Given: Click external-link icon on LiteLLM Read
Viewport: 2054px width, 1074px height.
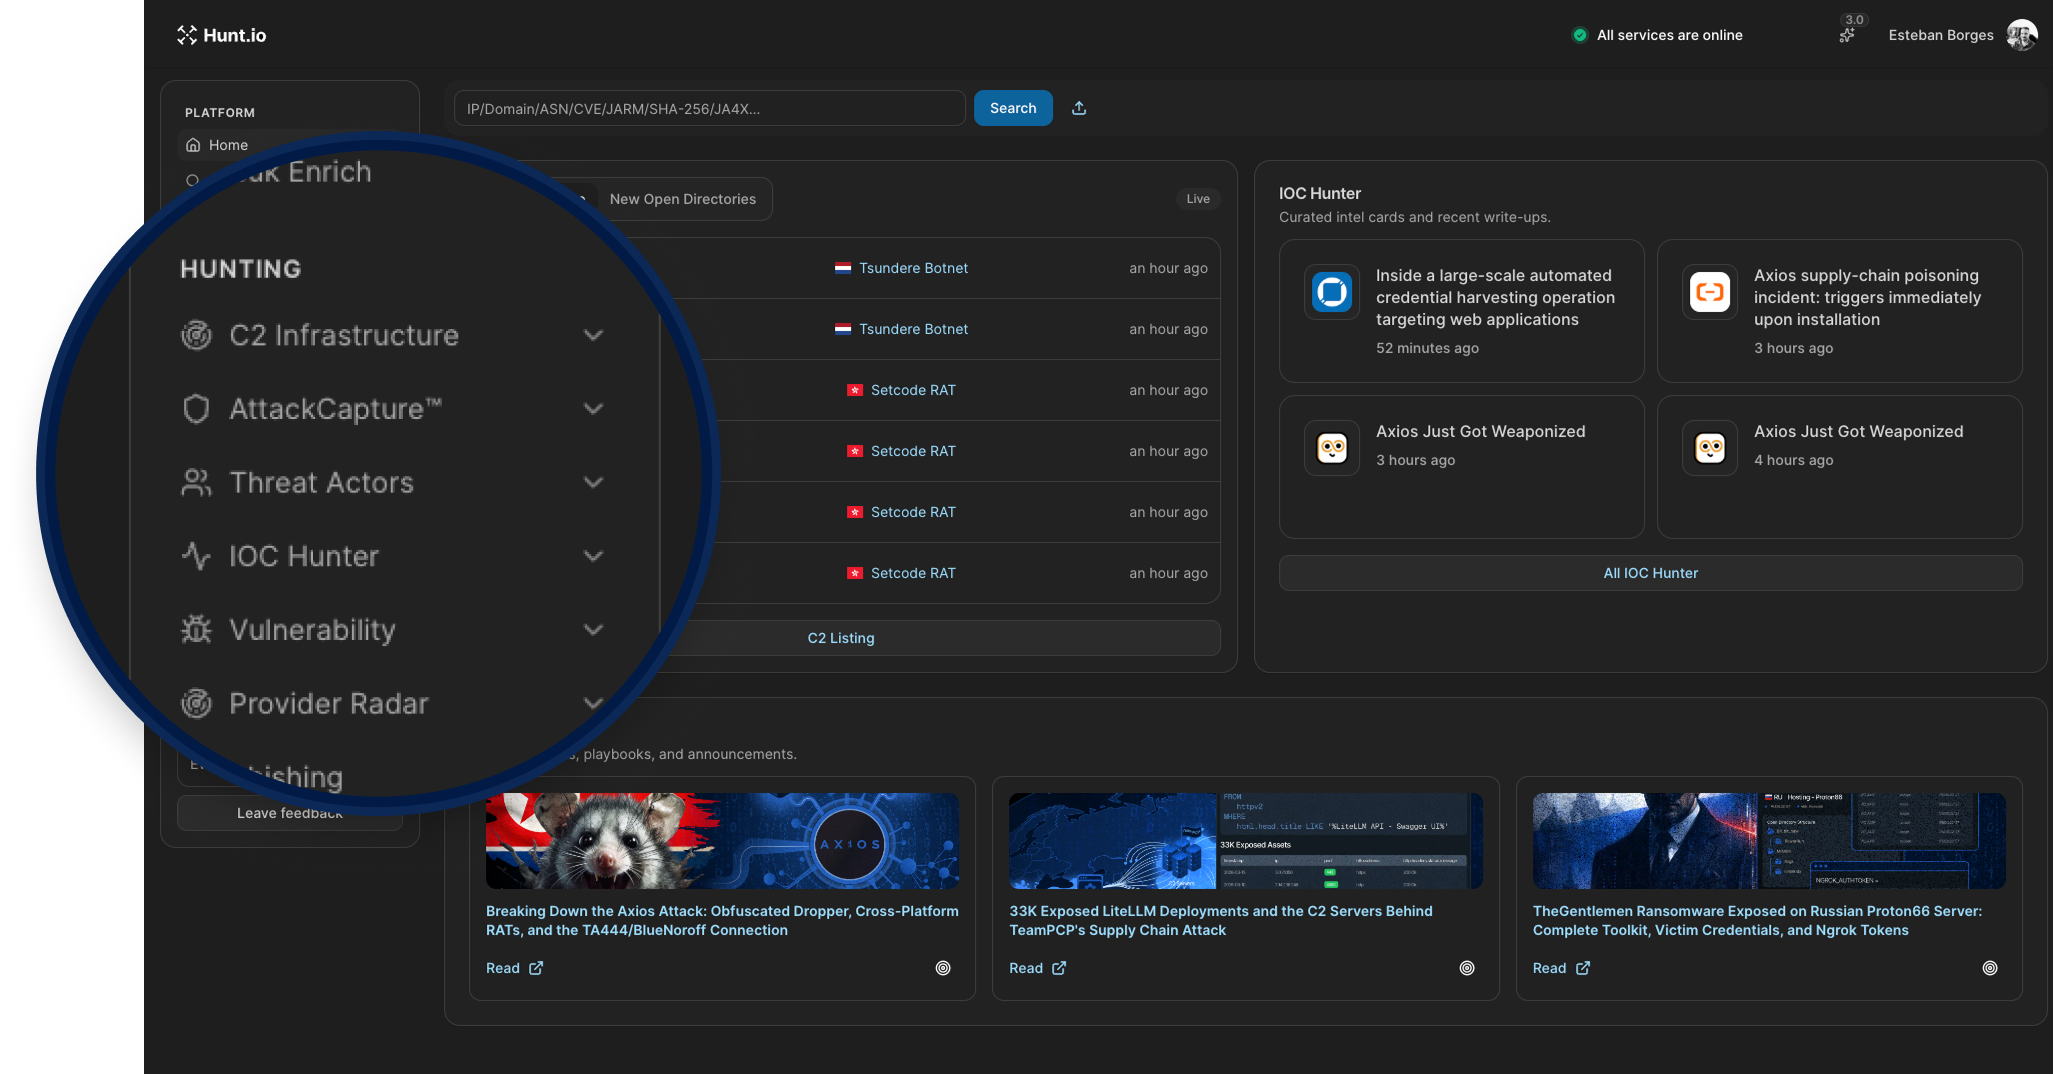Looking at the screenshot, I should point(1059,968).
